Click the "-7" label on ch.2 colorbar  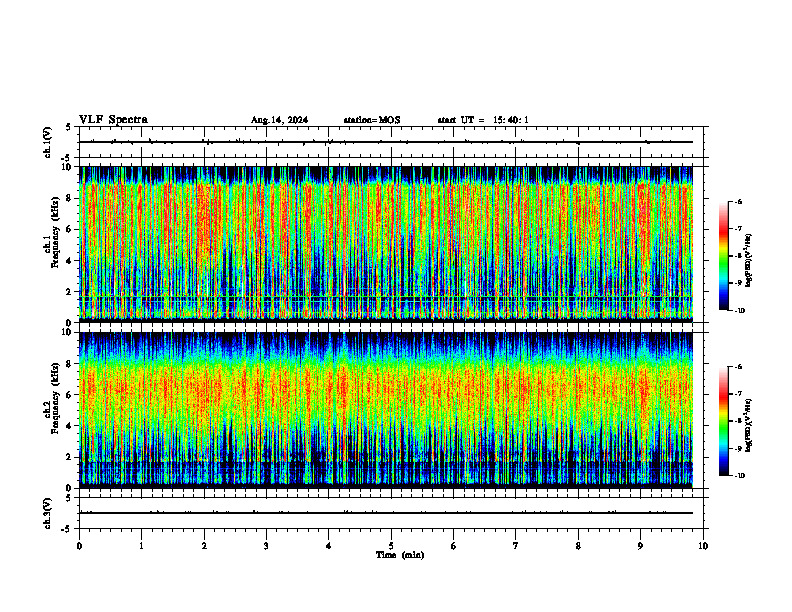(738, 394)
